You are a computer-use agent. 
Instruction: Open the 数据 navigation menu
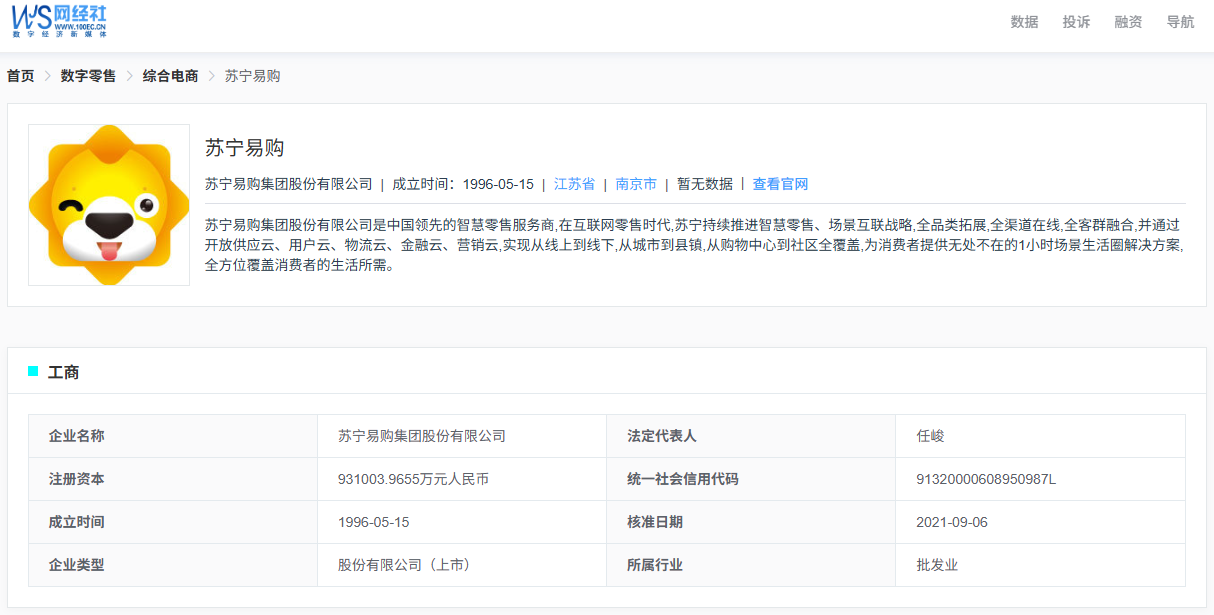[x=1024, y=22]
